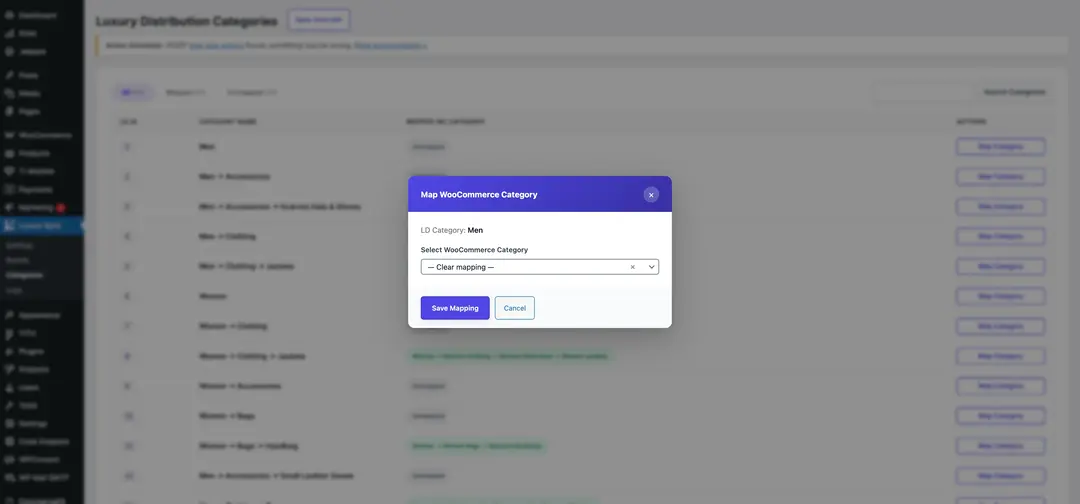Switch to the Unmapped filter tab
Image resolution: width=1080 pixels, height=504 pixels.
(251, 92)
